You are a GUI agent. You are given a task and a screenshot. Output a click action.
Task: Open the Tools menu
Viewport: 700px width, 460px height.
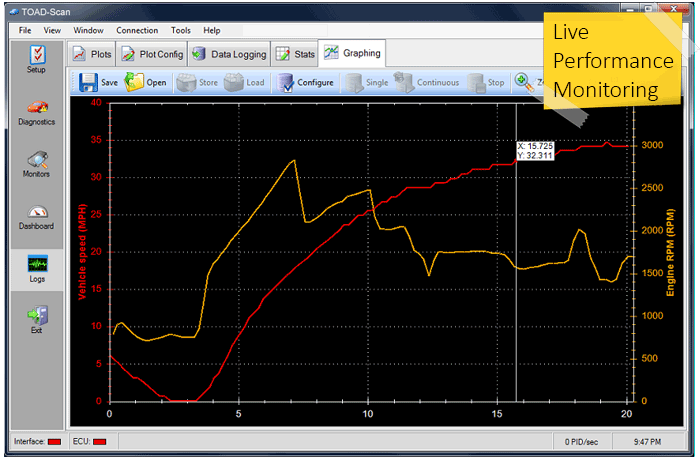coord(181,30)
